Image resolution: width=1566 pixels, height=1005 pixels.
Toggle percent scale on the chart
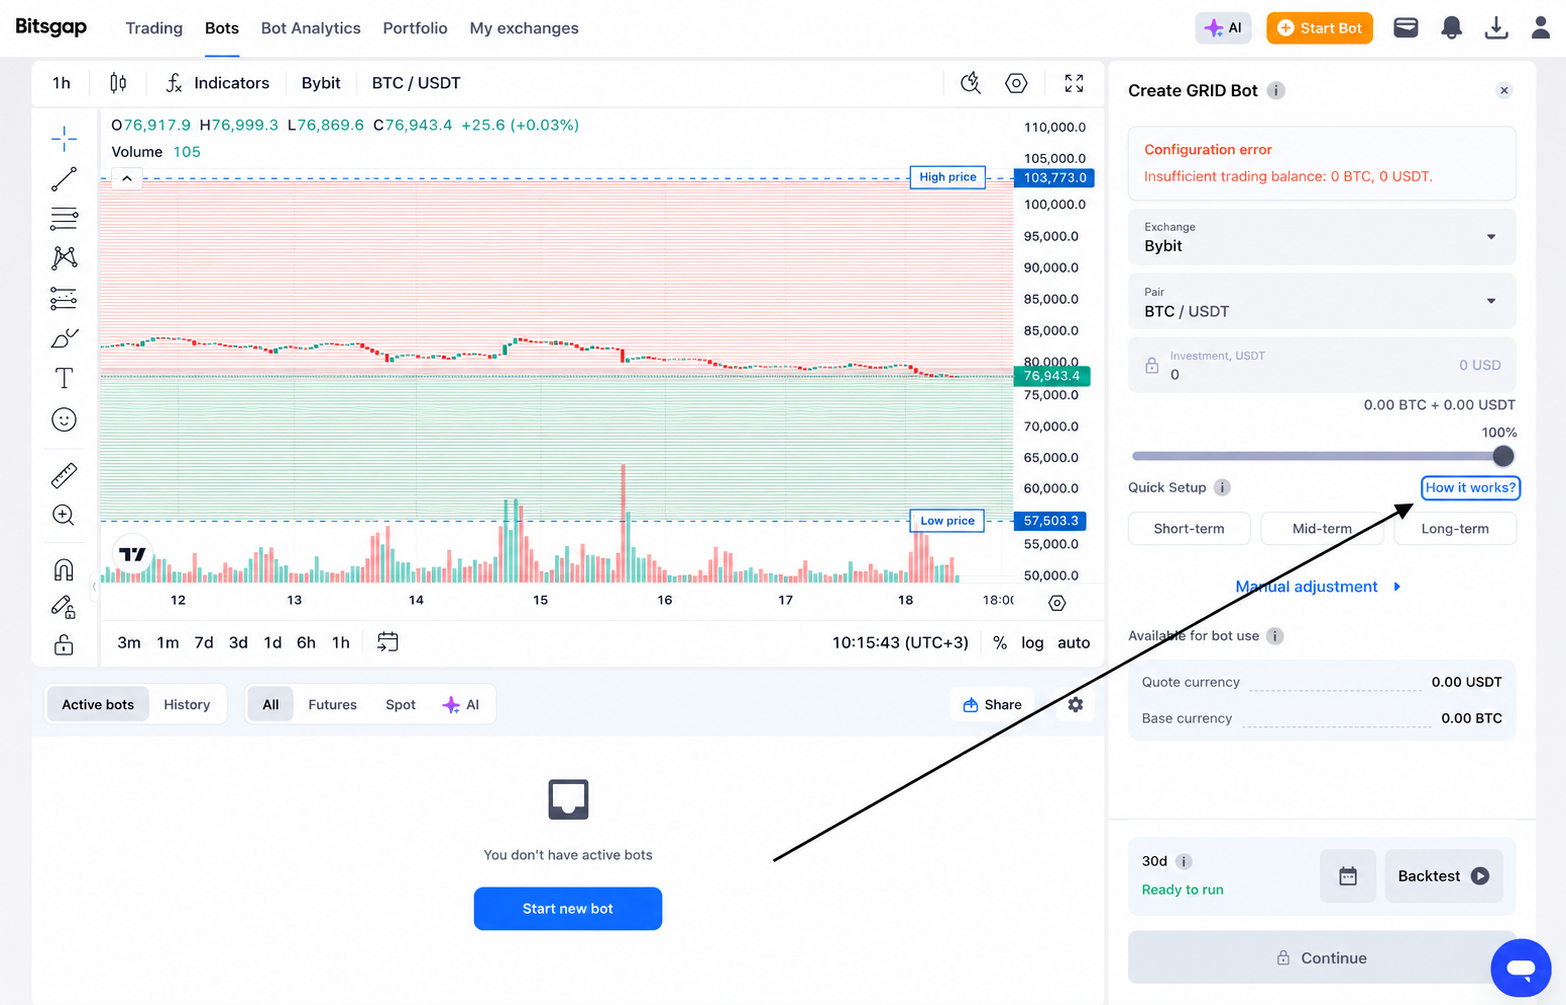pyautogui.click(x=1000, y=643)
